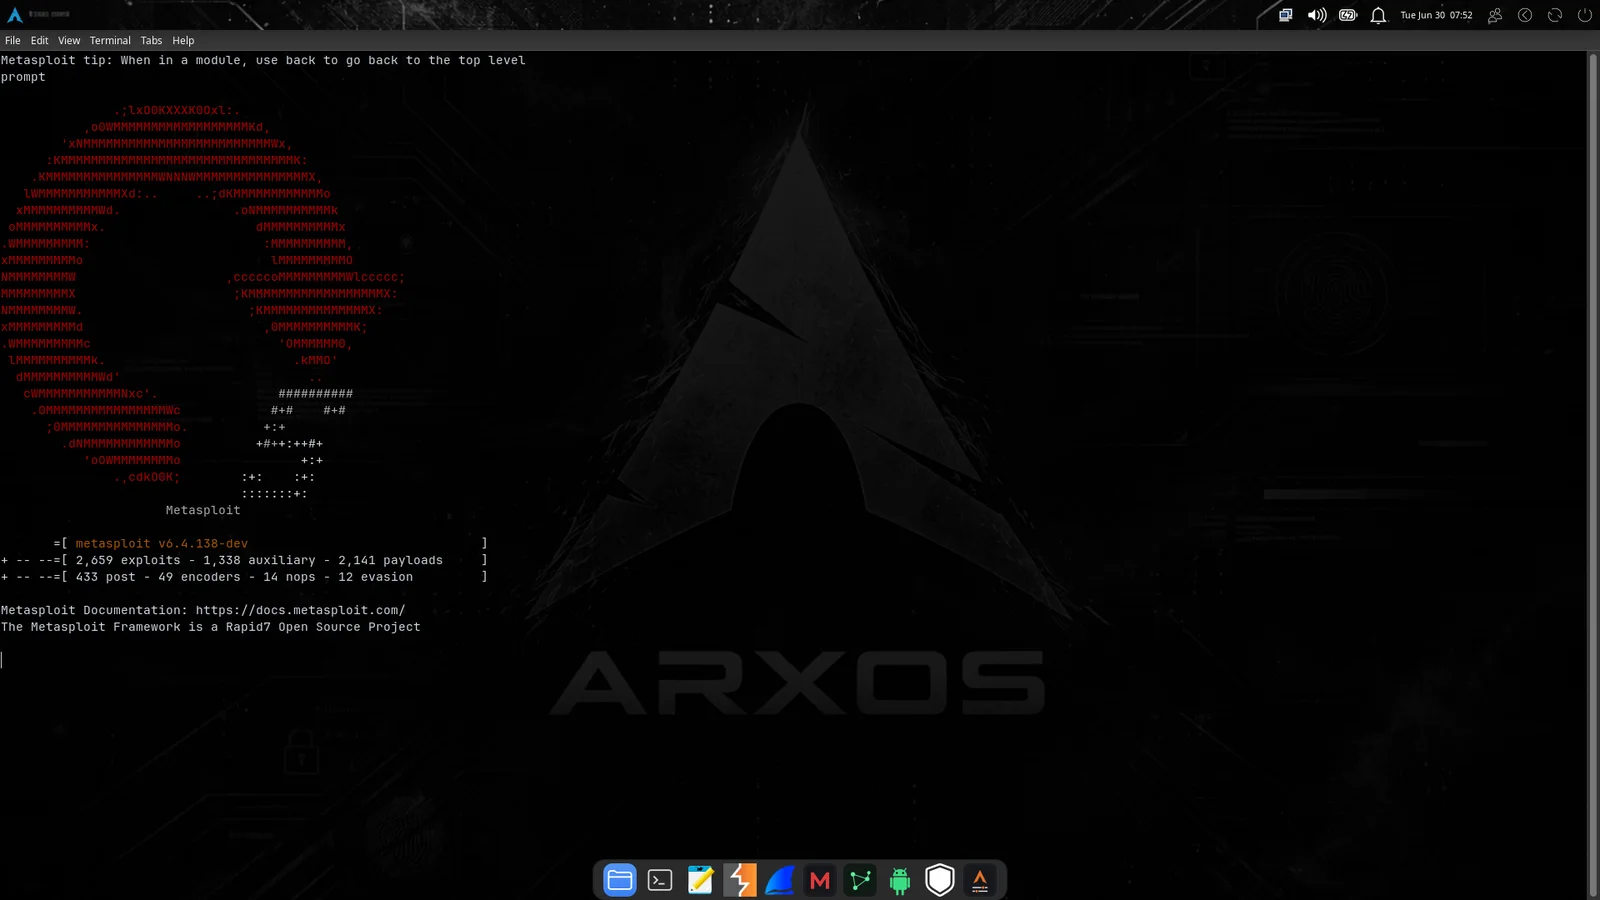This screenshot has height=900, width=1600.
Task: Open the red M application in dock
Action: tap(820, 880)
